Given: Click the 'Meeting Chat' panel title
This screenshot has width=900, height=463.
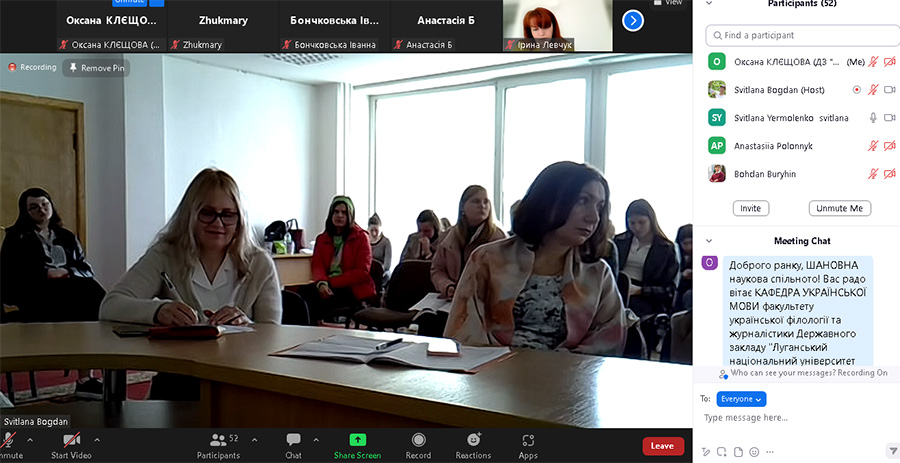Looking at the screenshot, I should (802, 241).
